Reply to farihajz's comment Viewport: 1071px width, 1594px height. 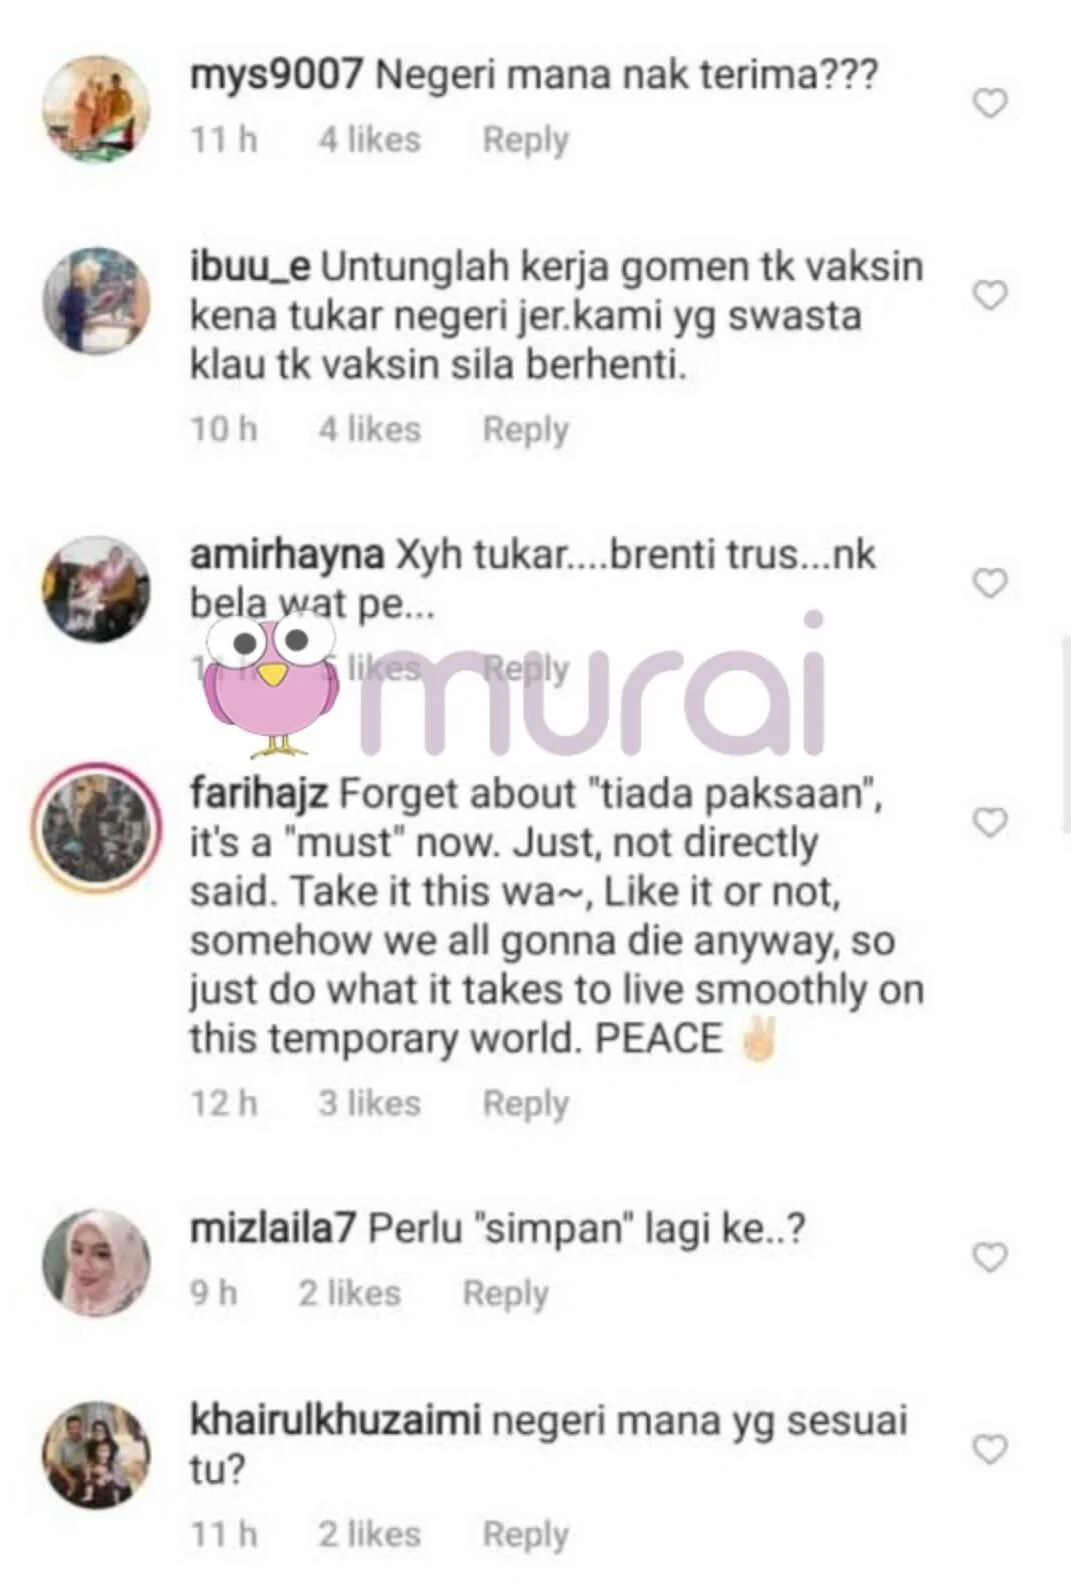coord(525,1104)
